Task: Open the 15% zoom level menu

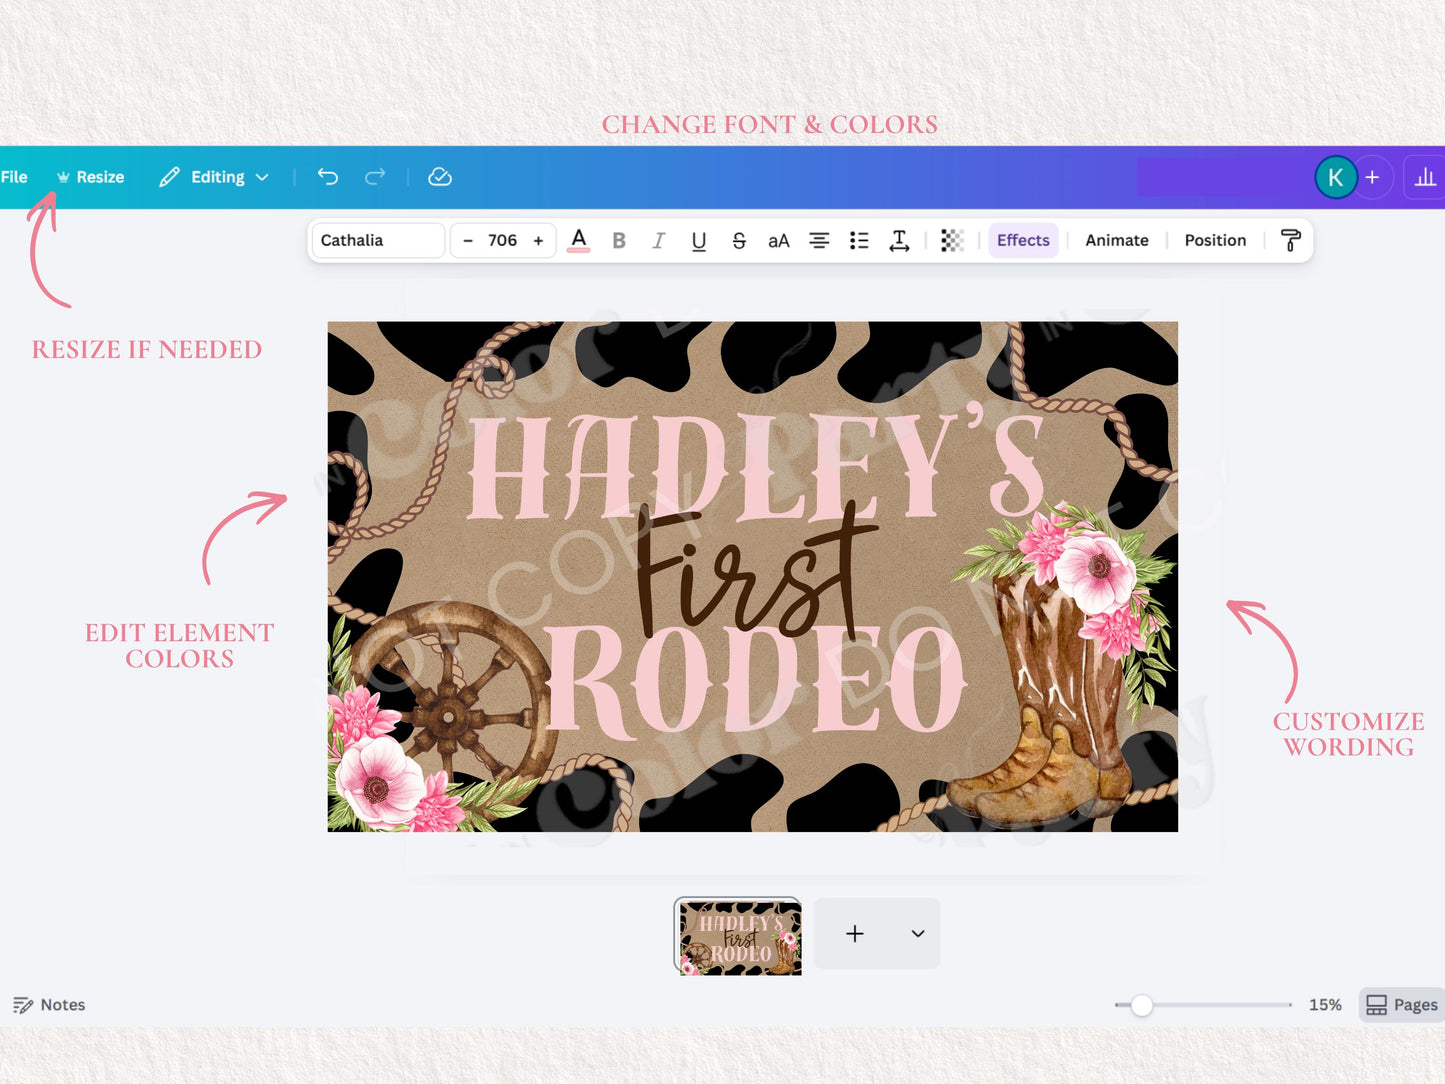Action: [x=1325, y=1005]
